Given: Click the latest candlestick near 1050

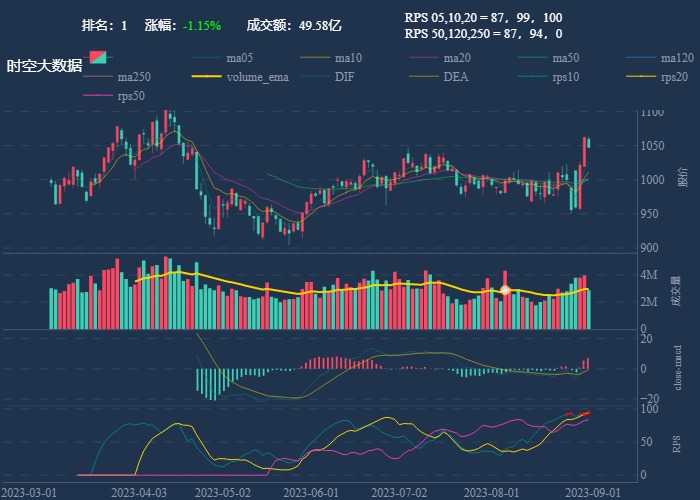Looking at the screenshot, I should [x=589, y=143].
